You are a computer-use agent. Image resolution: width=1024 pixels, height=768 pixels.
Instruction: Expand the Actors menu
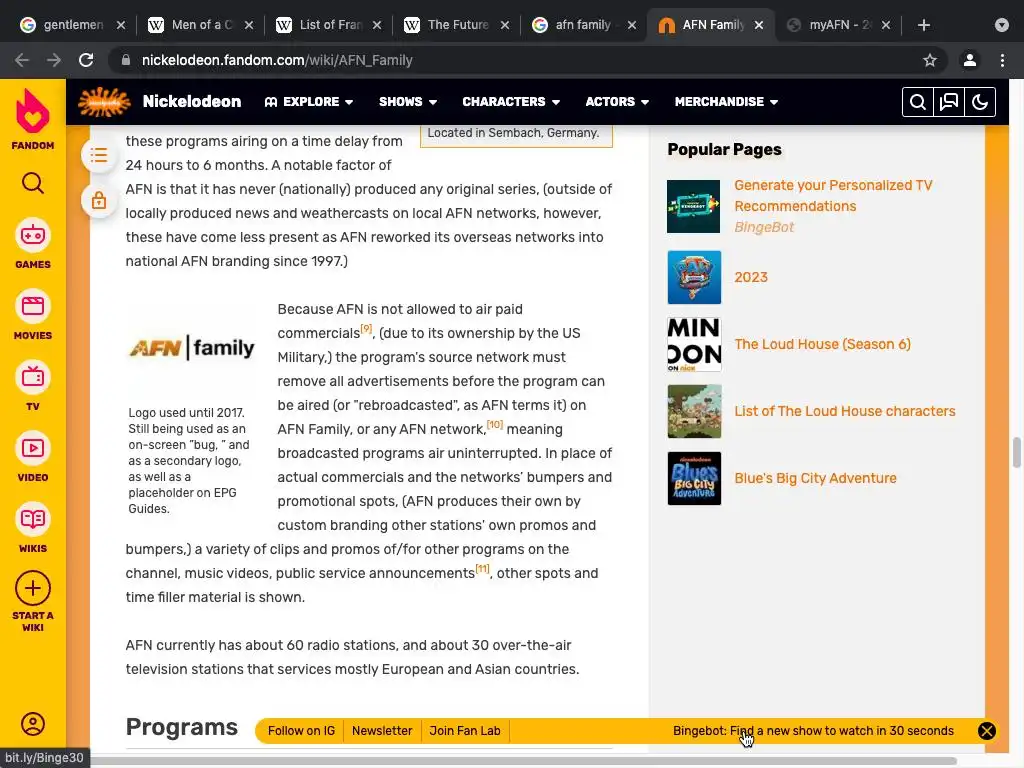point(617,102)
